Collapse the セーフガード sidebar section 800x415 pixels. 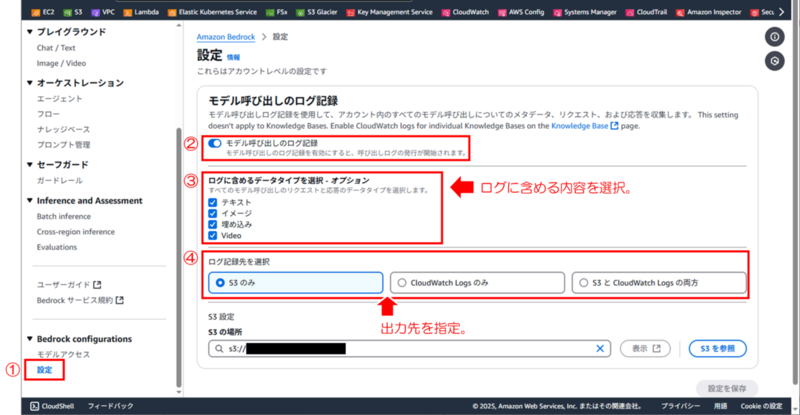click(30, 164)
